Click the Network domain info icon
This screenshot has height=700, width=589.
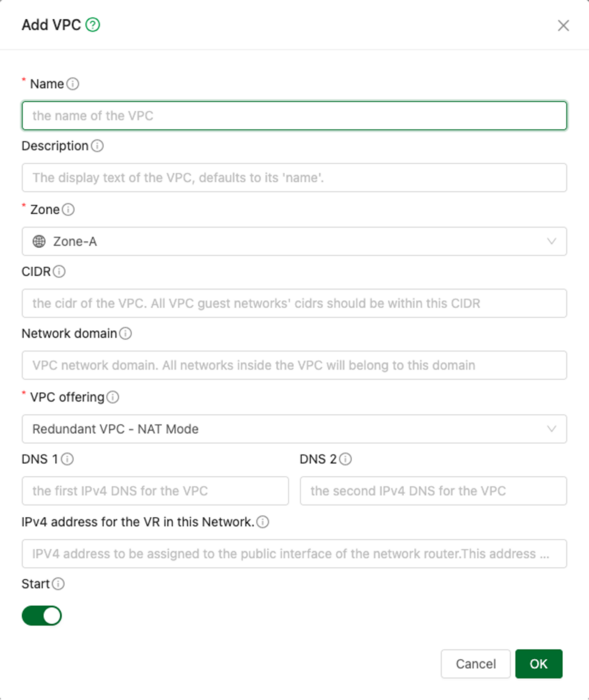click(125, 333)
